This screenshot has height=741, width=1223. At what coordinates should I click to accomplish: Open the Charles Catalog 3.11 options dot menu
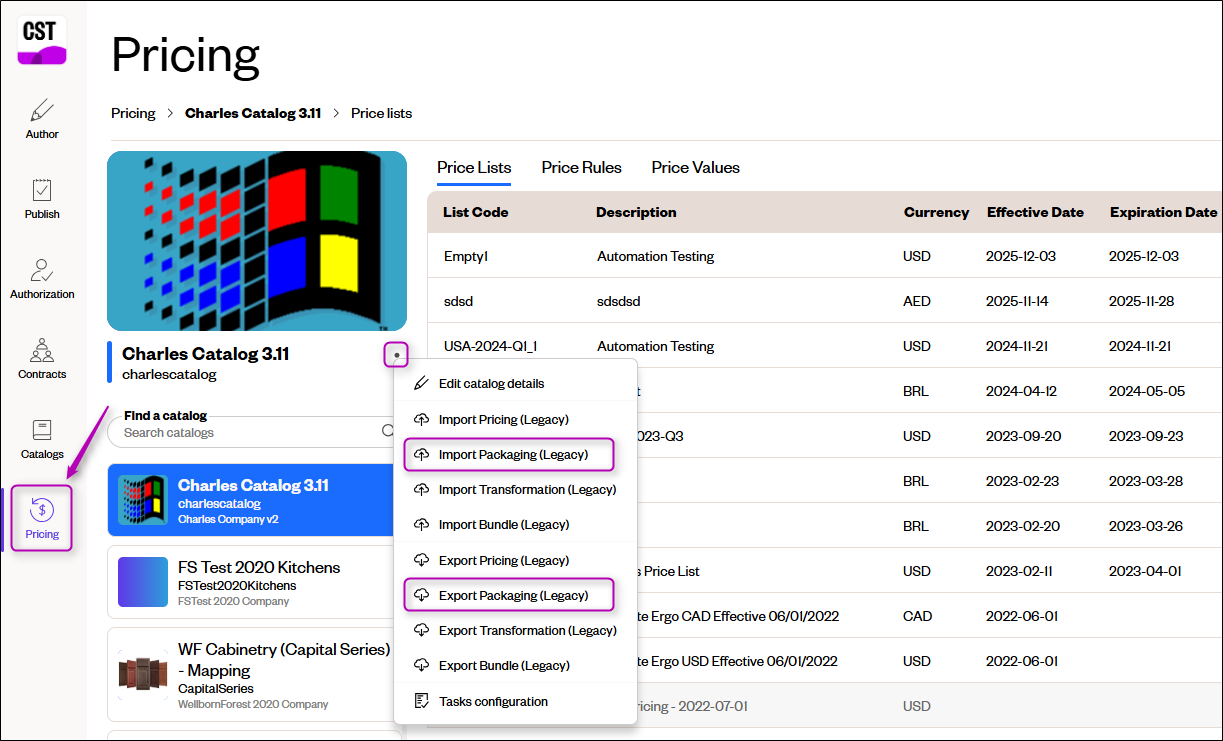[x=397, y=354]
